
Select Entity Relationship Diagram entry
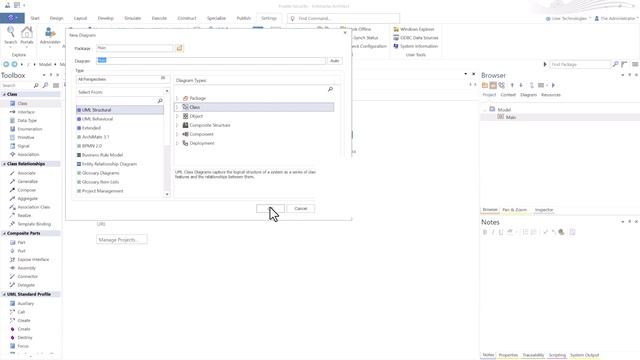[109, 164]
